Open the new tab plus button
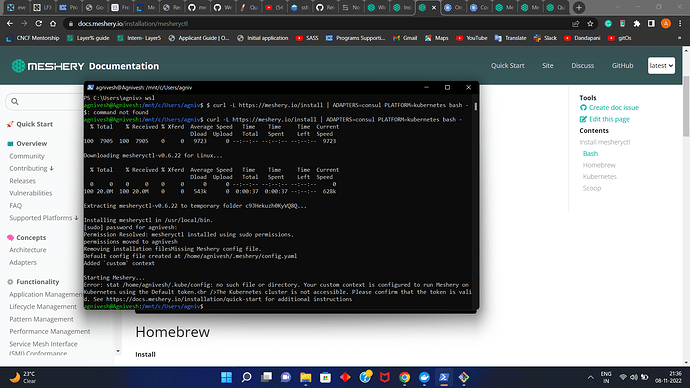 pos(579,7)
